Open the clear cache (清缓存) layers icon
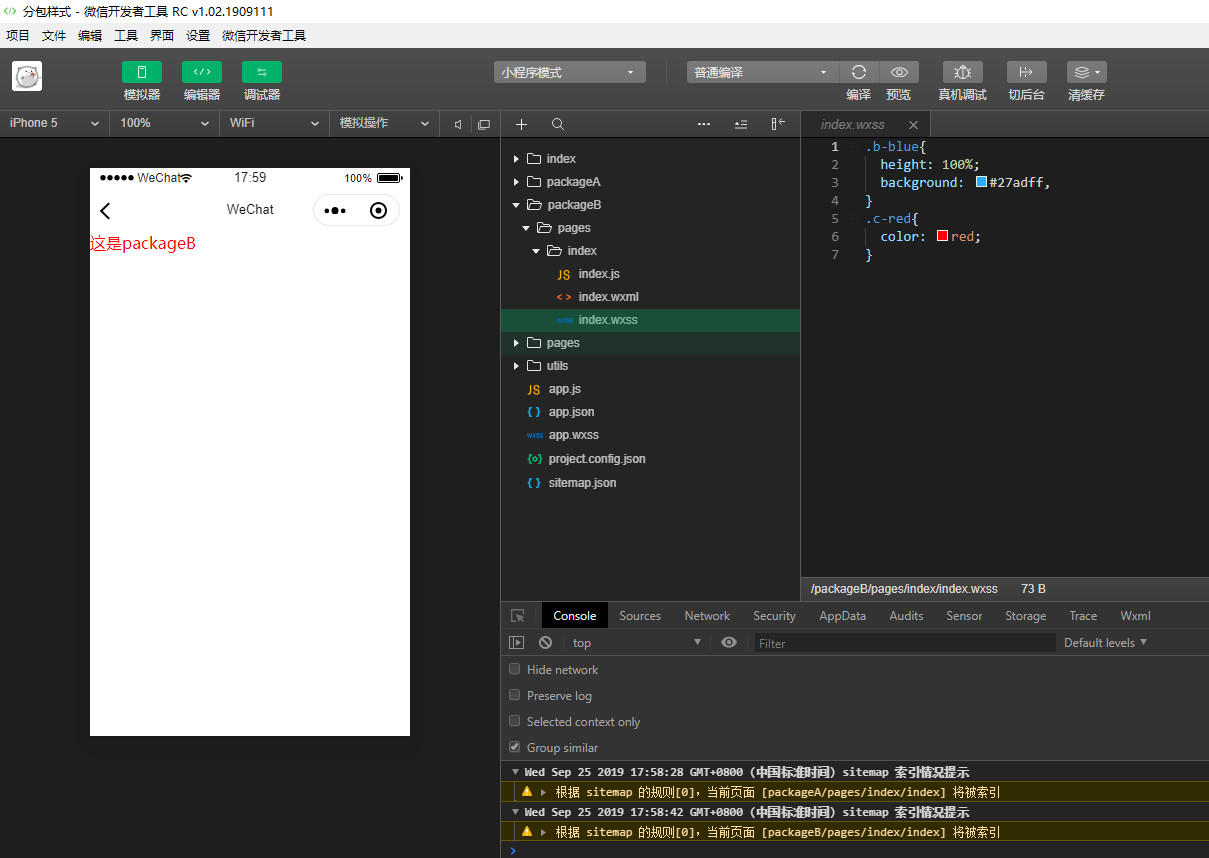The width and height of the screenshot is (1209, 858). (x=1086, y=72)
